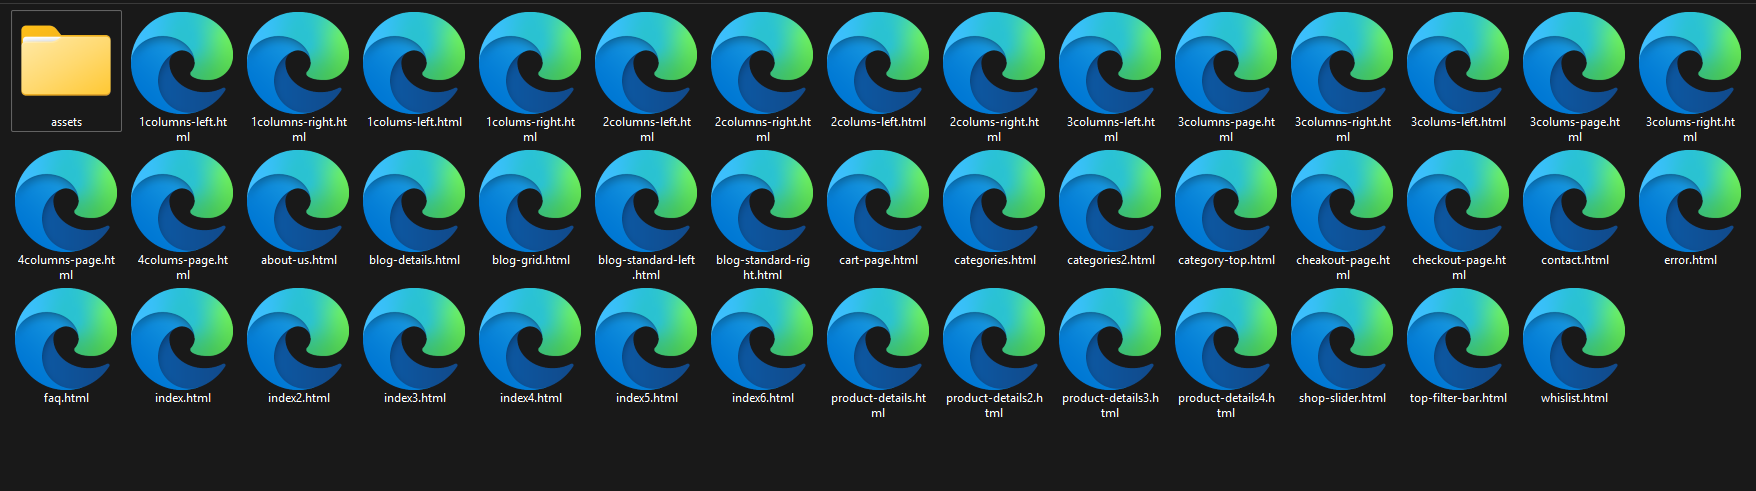Select the product-details4.html file icon

click(x=1226, y=339)
